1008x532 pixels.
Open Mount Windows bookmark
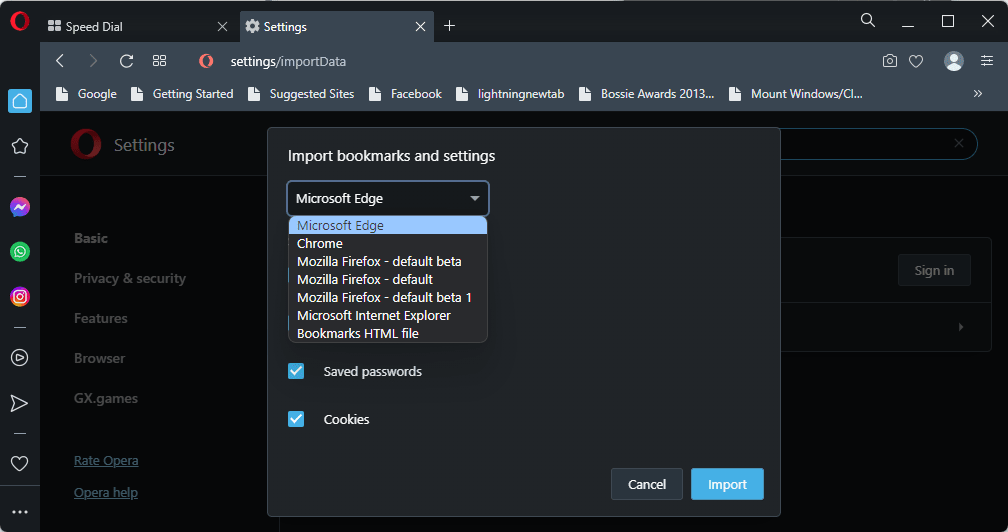tap(796, 94)
